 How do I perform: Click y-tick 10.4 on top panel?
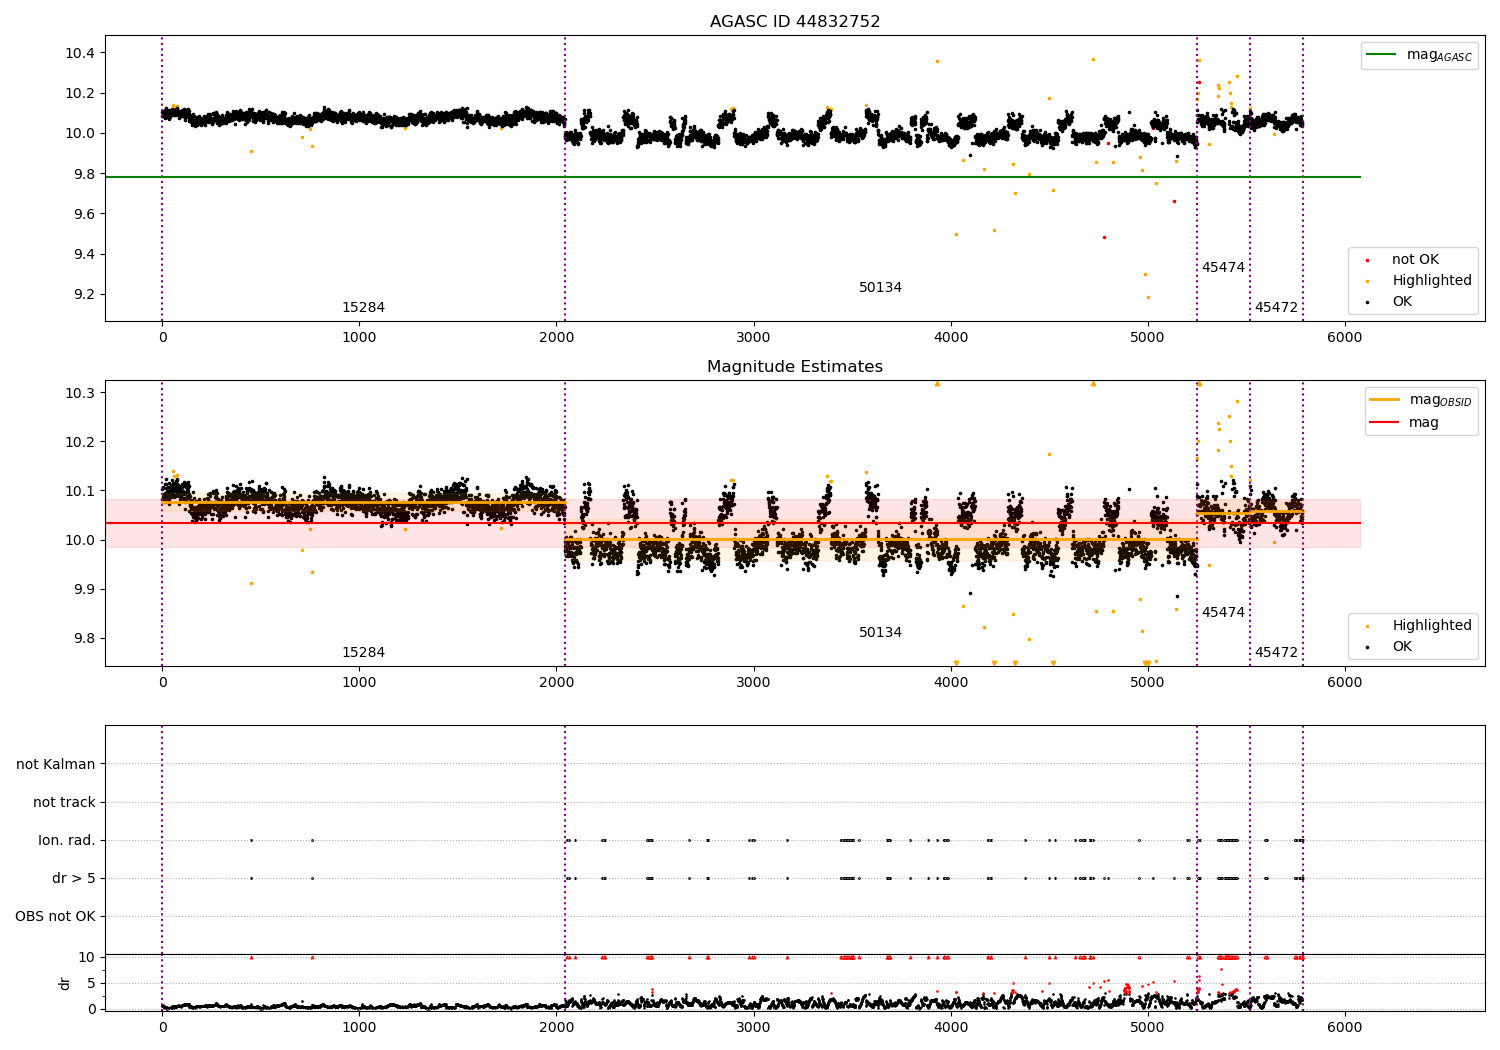pyautogui.click(x=79, y=53)
